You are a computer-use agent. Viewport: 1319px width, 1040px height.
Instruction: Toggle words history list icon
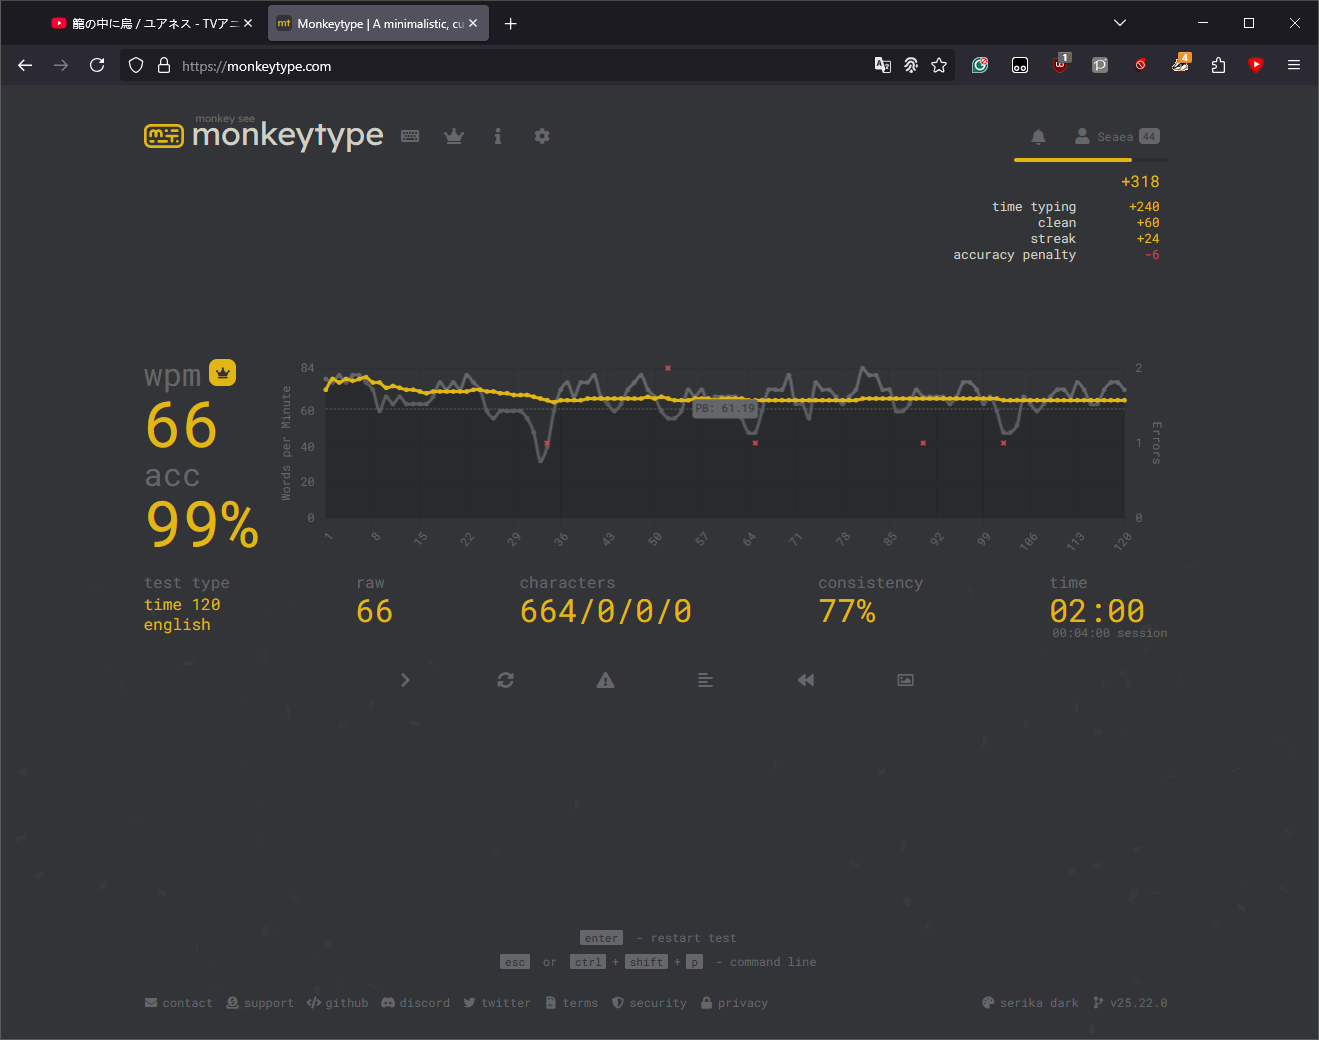point(705,680)
